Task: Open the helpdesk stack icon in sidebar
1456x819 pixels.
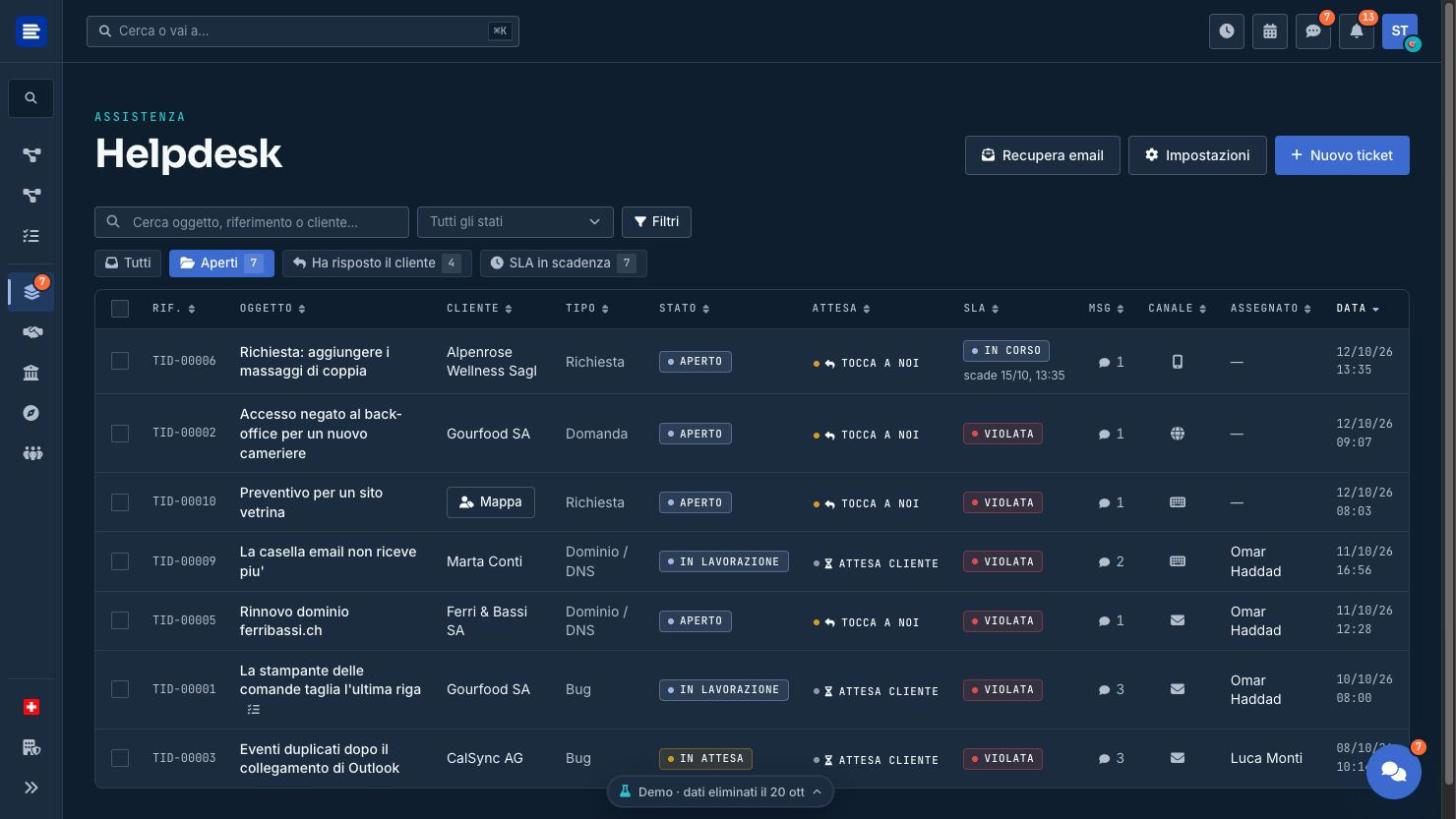Action: 31,292
